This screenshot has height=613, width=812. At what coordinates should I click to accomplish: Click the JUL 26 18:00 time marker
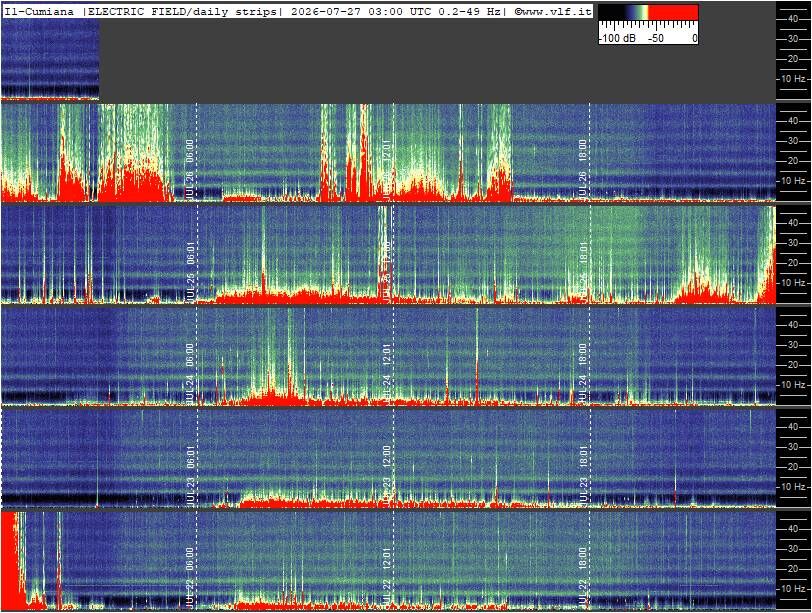[583, 169]
